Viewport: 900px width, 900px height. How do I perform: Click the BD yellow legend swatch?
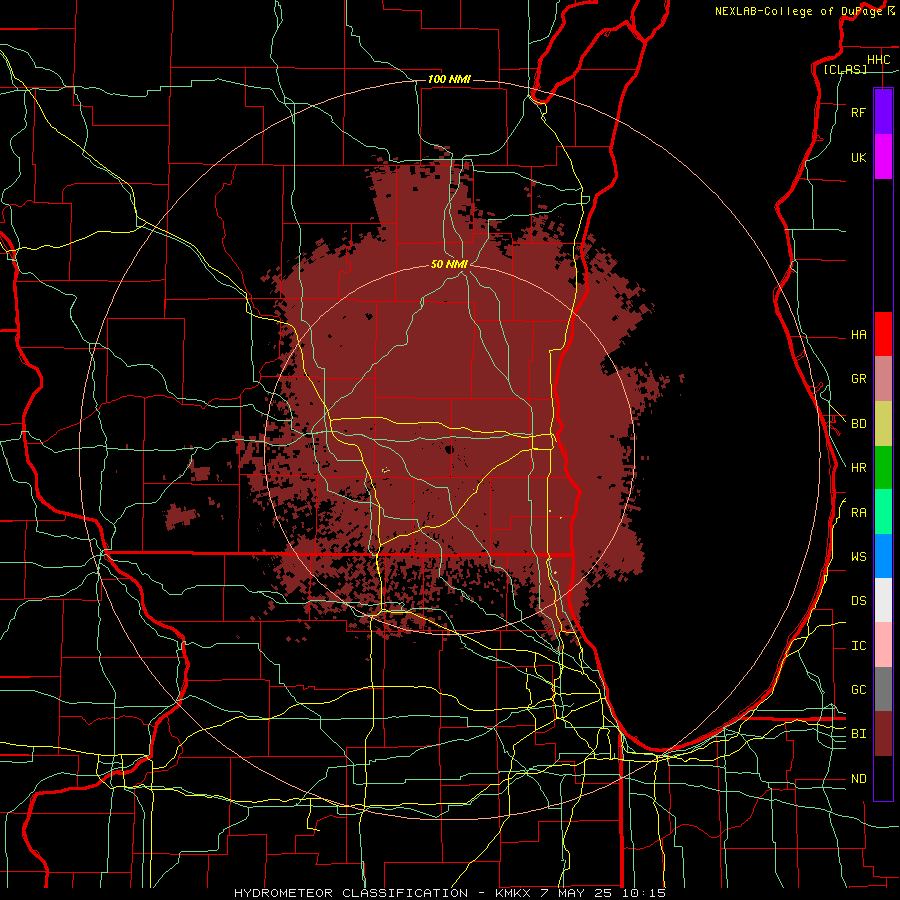[x=883, y=424]
